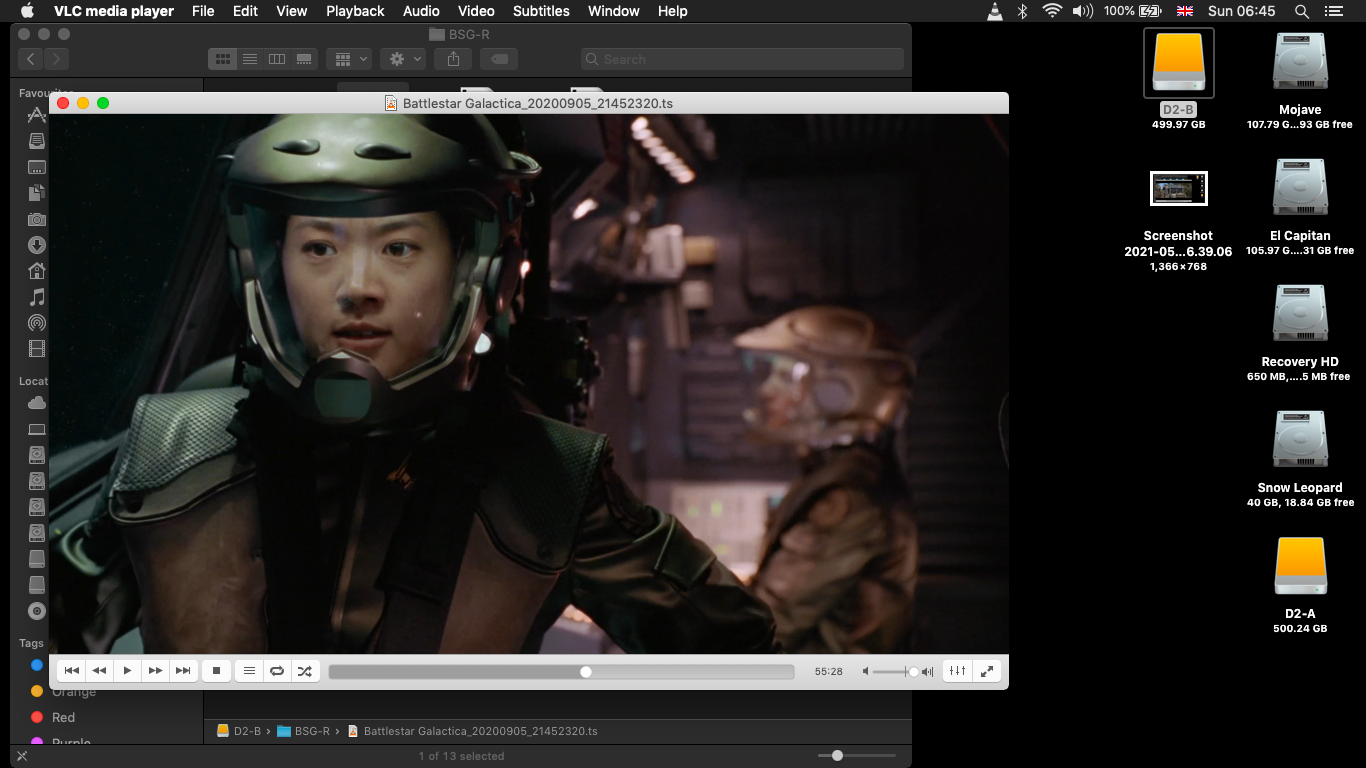Open the Audio menu
Screen dimensions: 1366x768
coord(421,11)
